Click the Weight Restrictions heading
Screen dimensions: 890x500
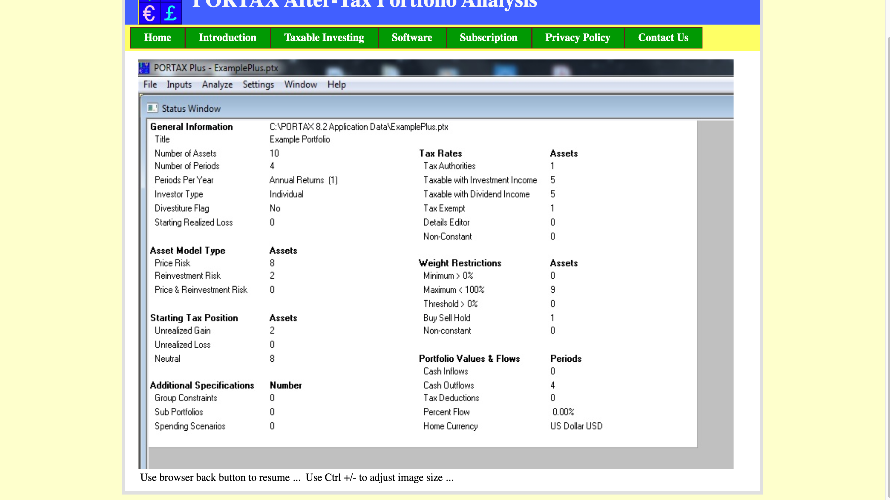[460, 263]
